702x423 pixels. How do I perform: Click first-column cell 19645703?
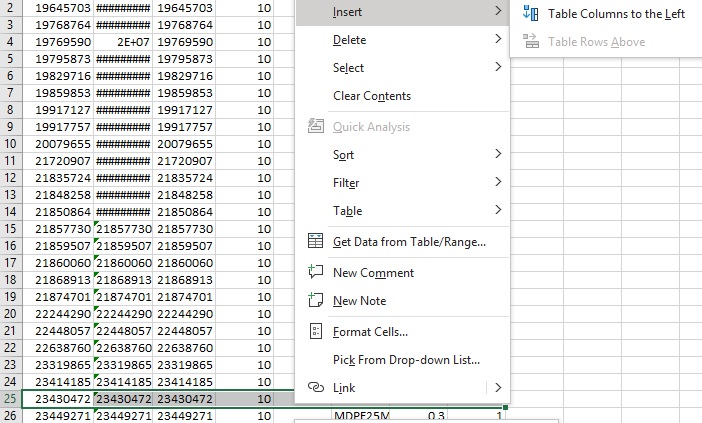tap(58, 8)
